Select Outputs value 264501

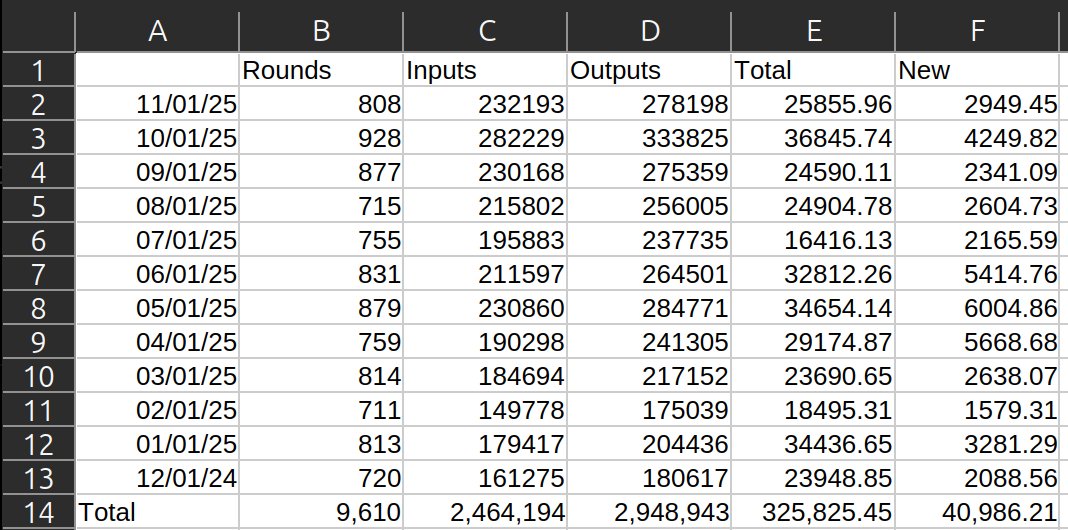649,274
